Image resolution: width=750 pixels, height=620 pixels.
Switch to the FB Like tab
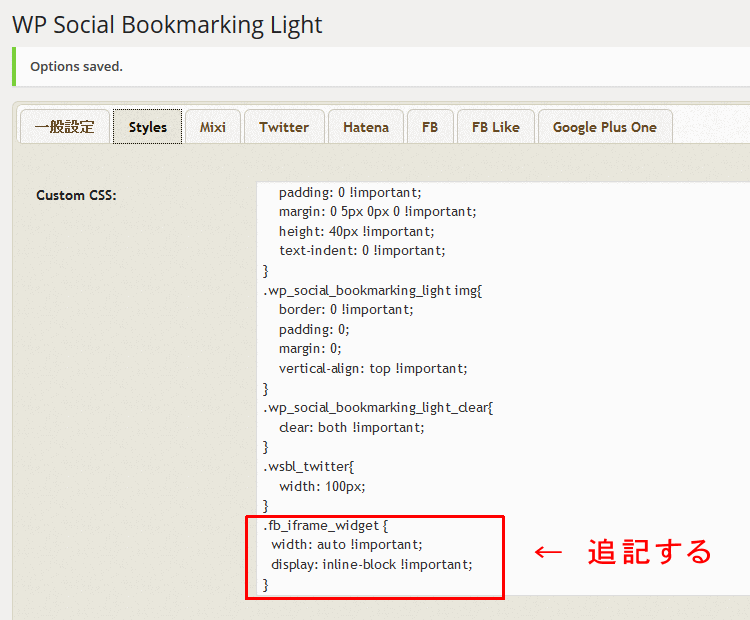[496, 127]
